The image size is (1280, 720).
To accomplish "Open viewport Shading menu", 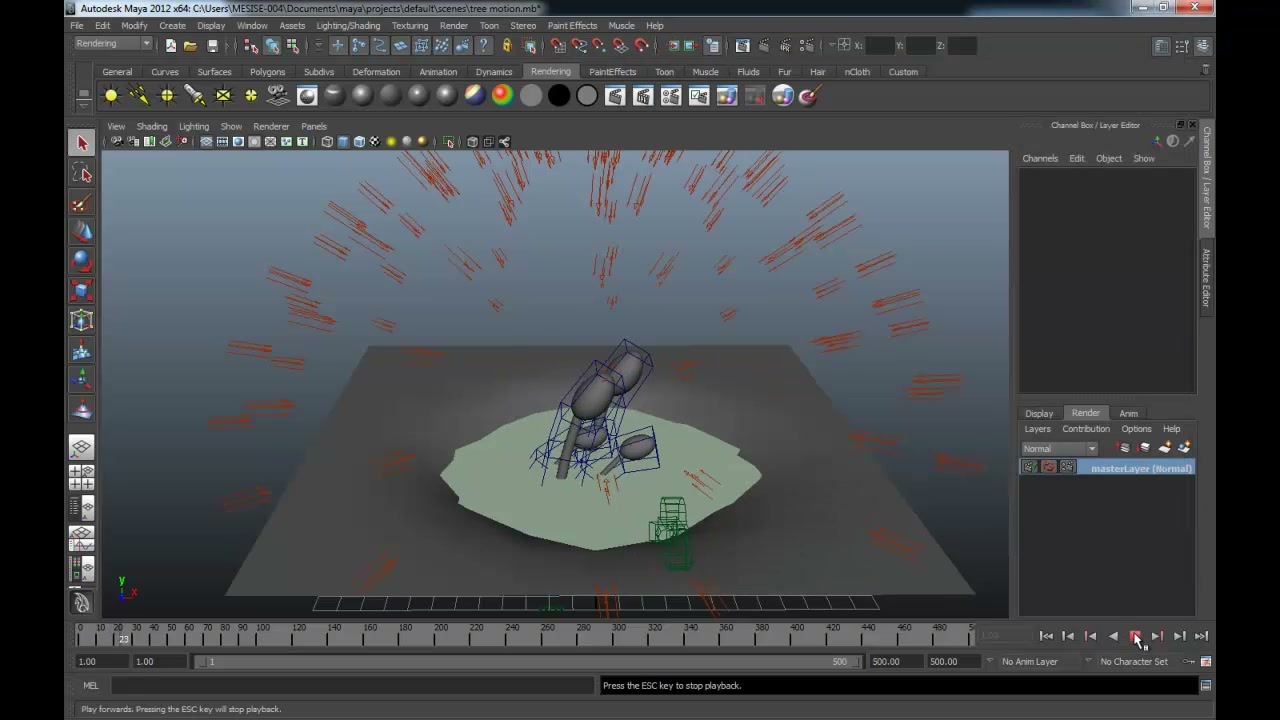I will coord(152,126).
